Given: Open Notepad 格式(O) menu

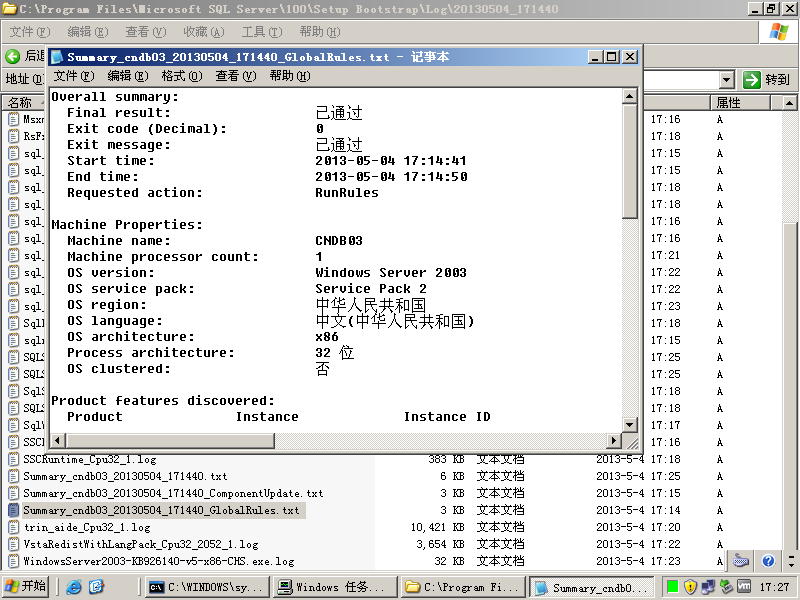Looking at the screenshot, I should [182, 76].
